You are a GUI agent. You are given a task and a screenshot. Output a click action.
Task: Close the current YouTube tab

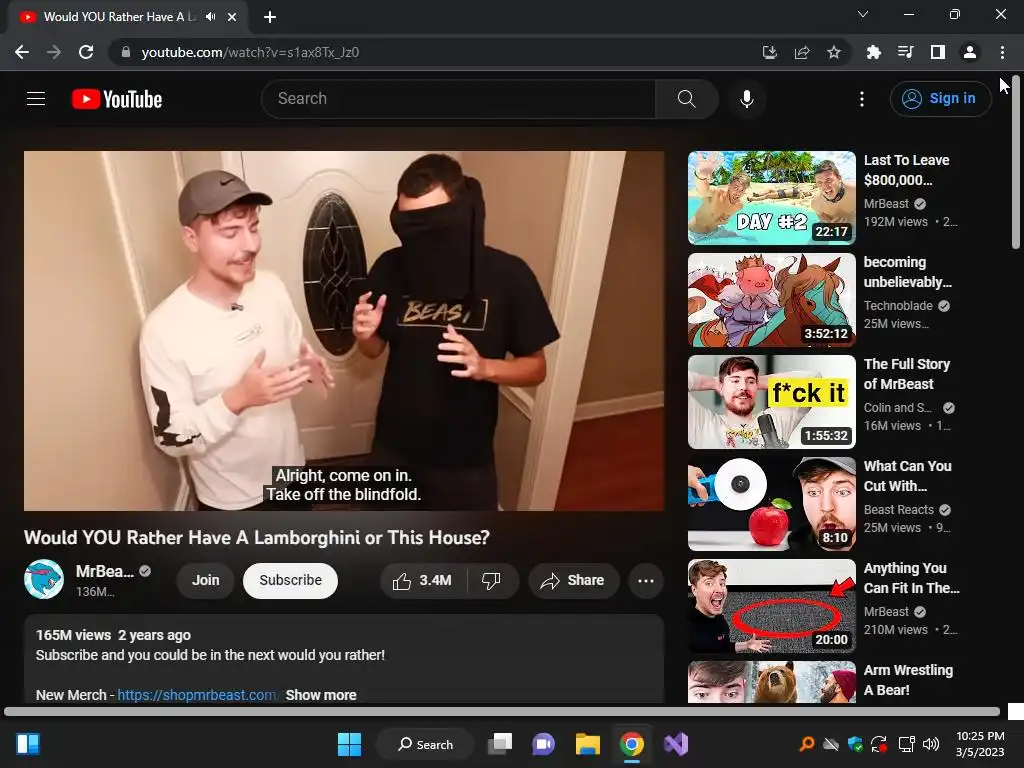pyautogui.click(x=232, y=17)
